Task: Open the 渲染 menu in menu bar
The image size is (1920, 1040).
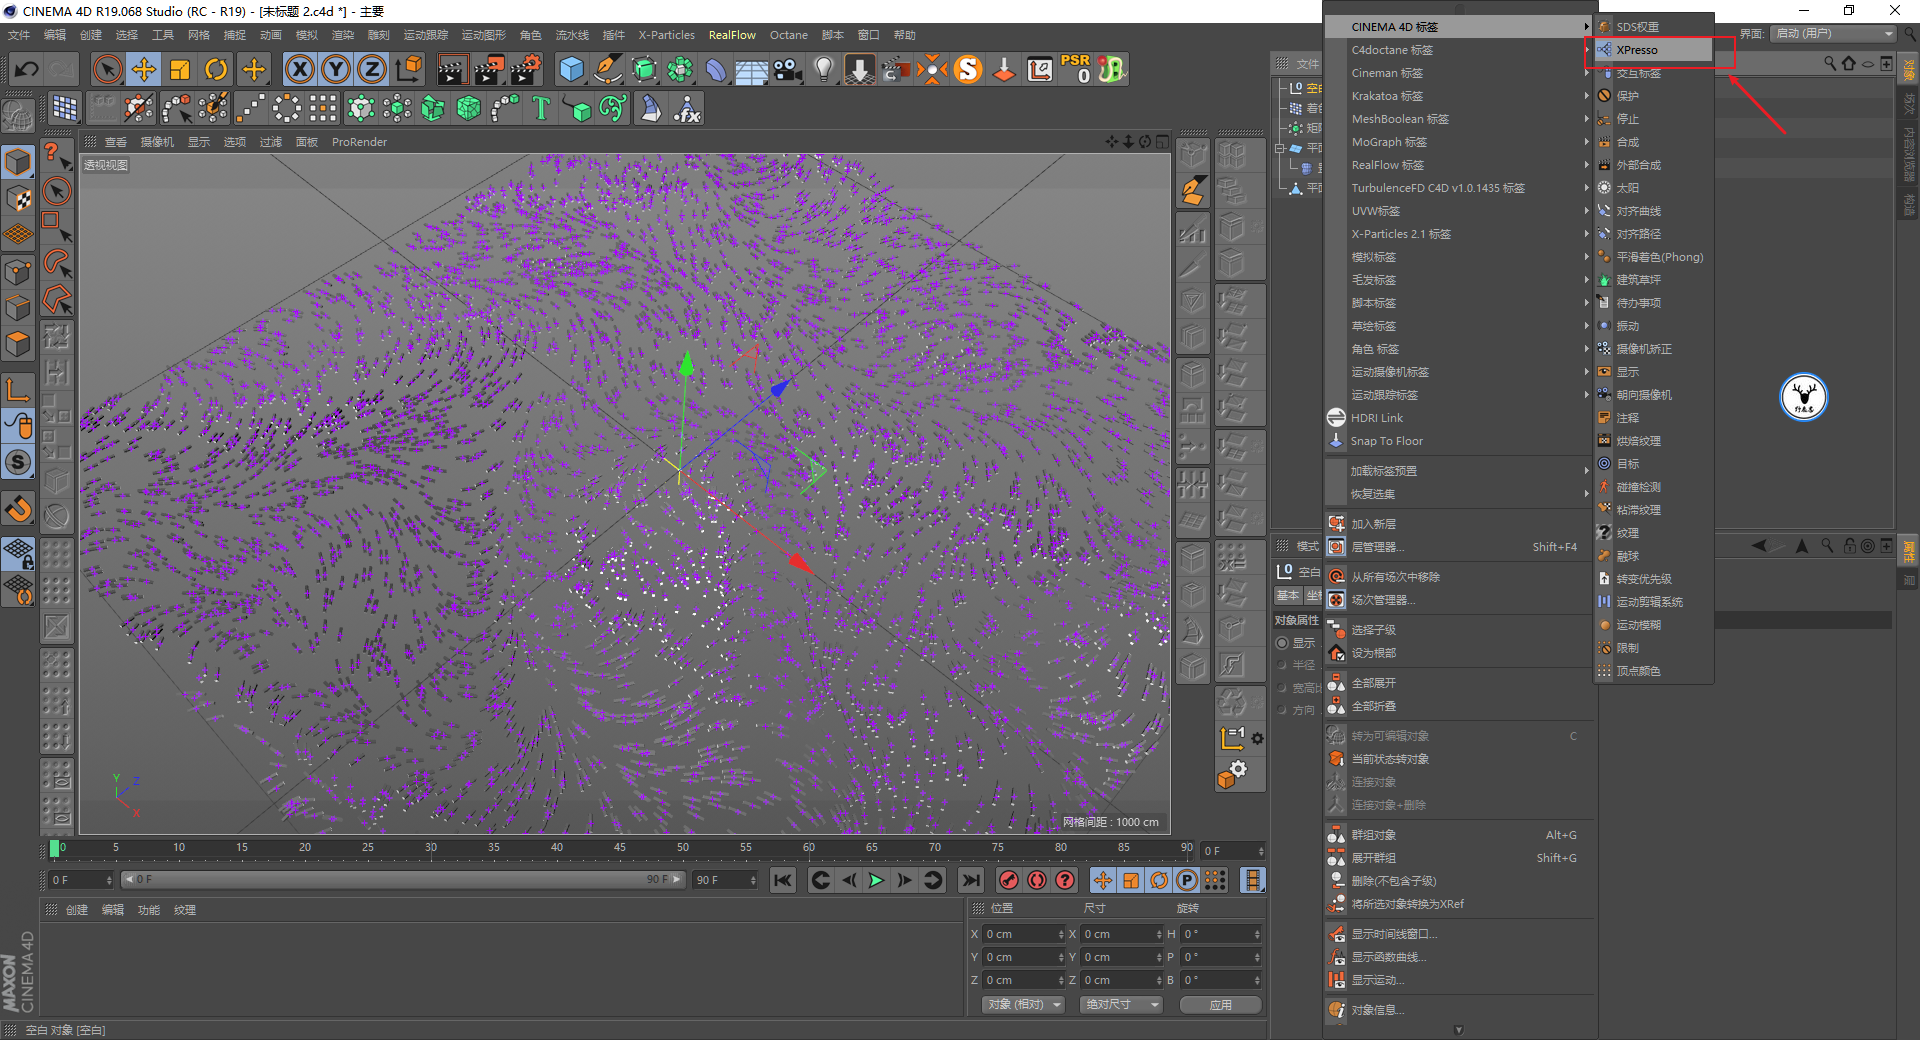Action: click(342, 35)
